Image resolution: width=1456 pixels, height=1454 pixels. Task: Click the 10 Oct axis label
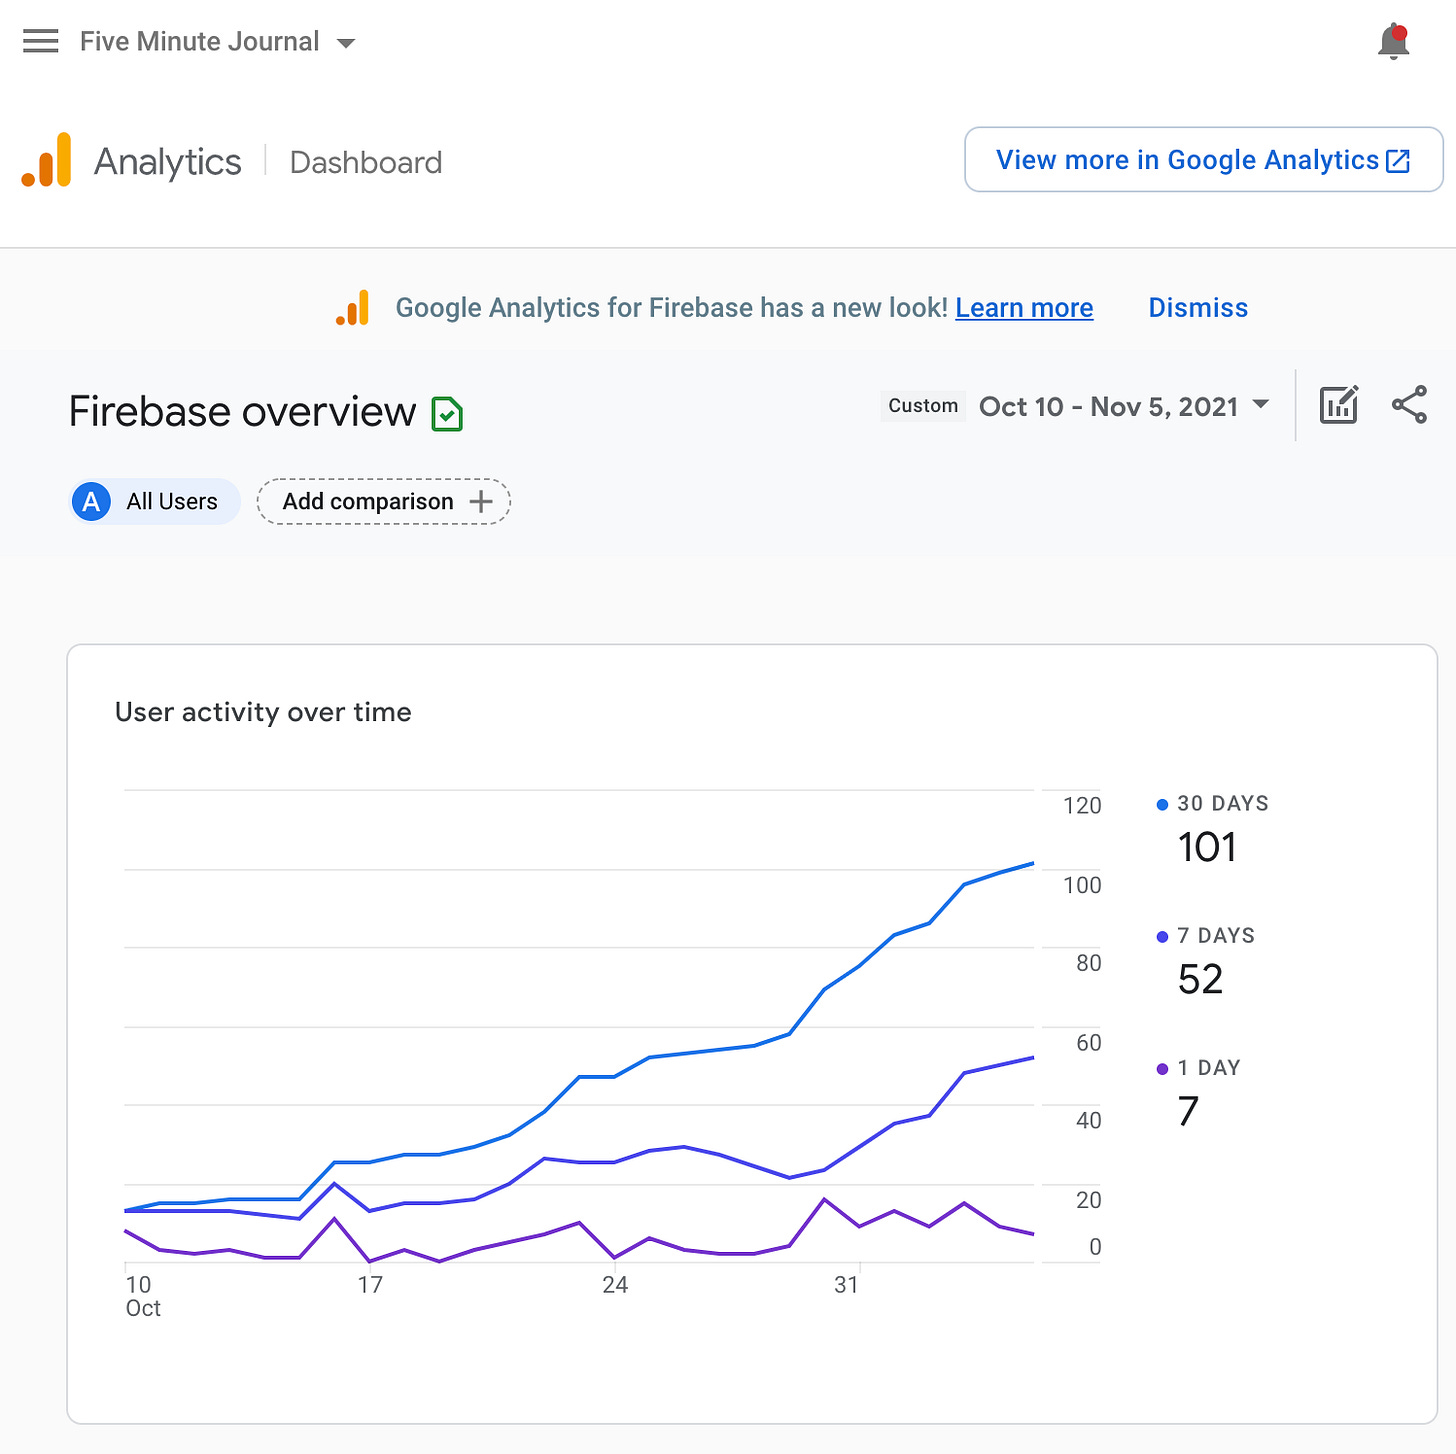pyautogui.click(x=143, y=1296)
